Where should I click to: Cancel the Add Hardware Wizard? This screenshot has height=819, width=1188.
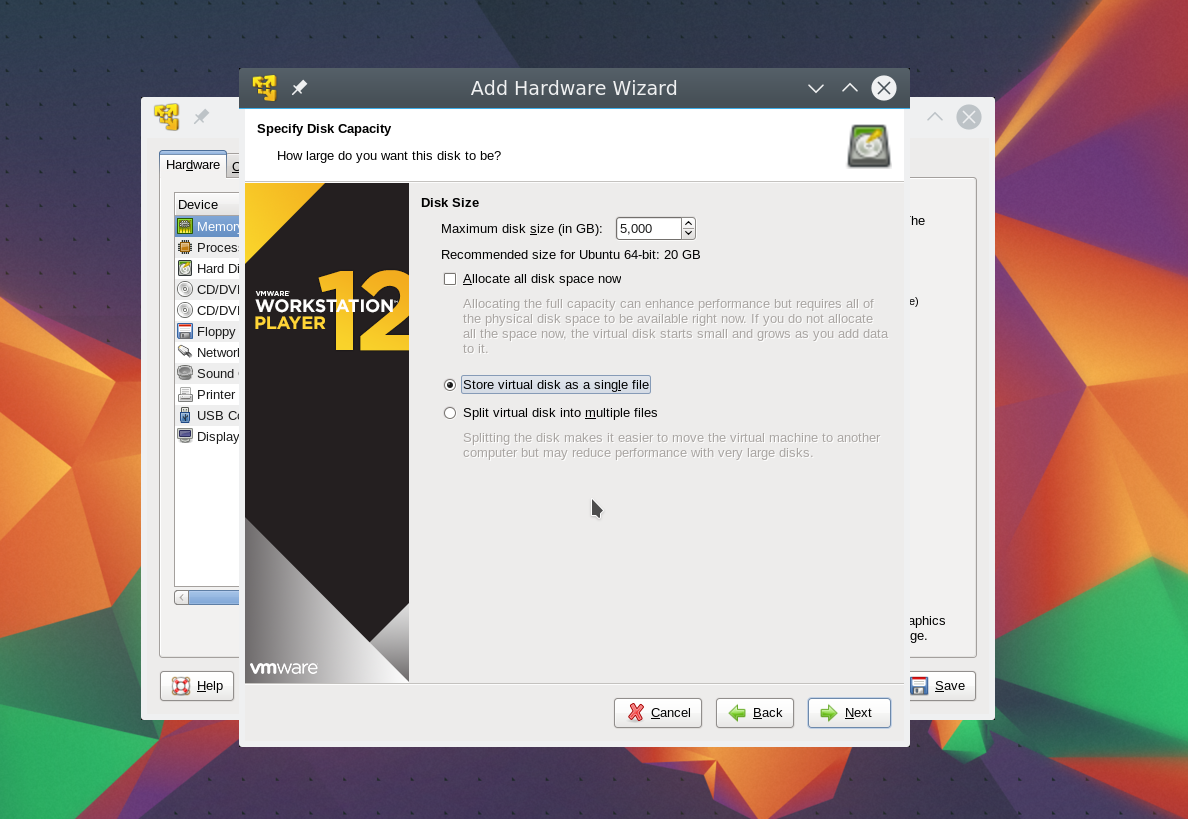(658, 713)
